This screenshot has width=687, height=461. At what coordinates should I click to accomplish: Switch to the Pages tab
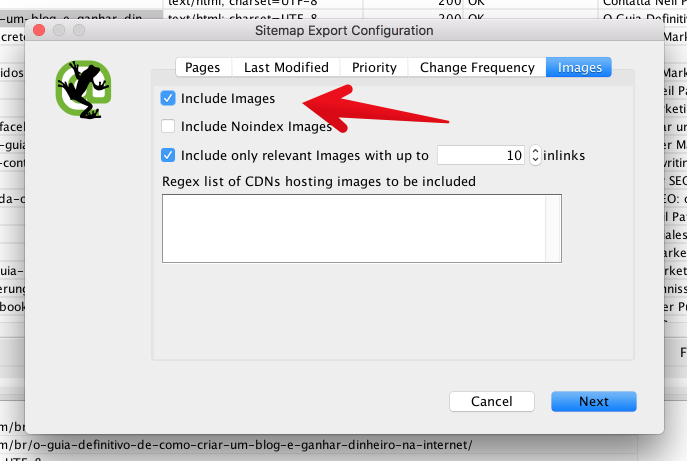pos(203,67)
